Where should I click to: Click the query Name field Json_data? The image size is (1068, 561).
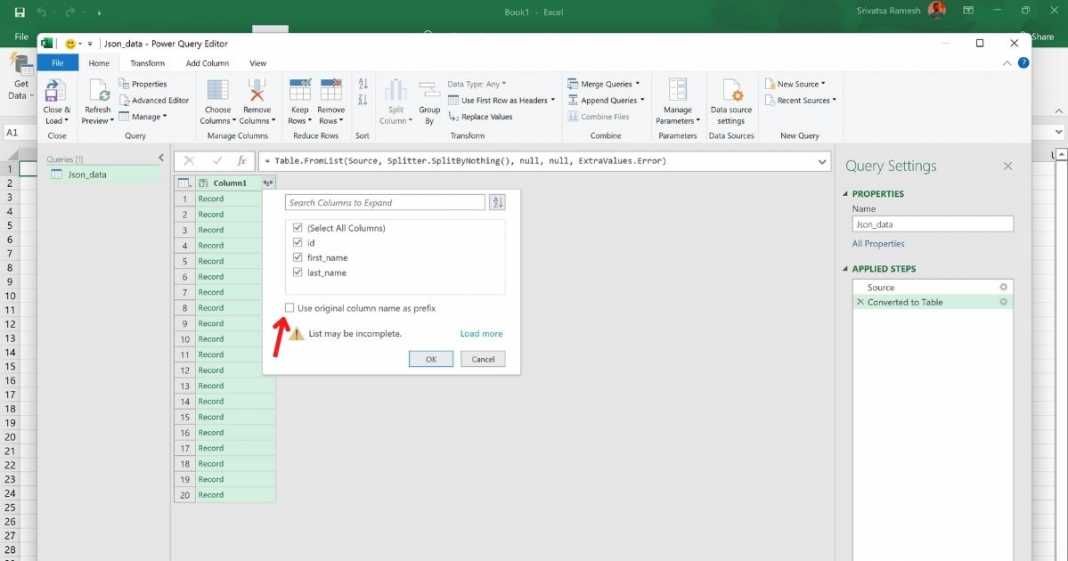932,224
